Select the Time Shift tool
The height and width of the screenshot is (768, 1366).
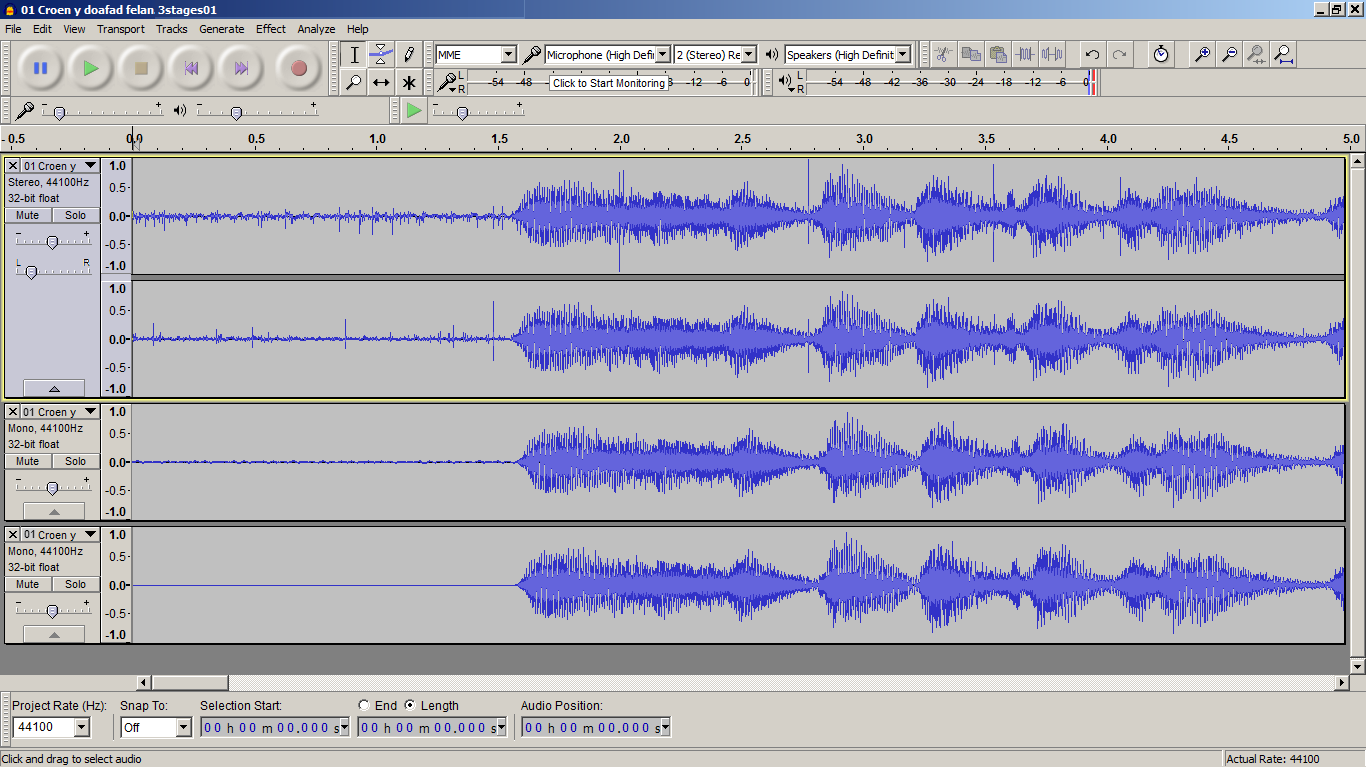point(381,82)
